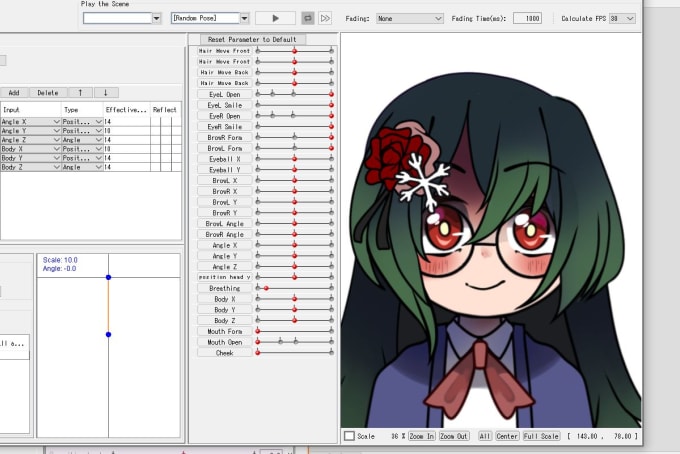The width and height of the screenshot is (680, 454).
Task: Click the Zoom Out button
Action: point(454,436)
